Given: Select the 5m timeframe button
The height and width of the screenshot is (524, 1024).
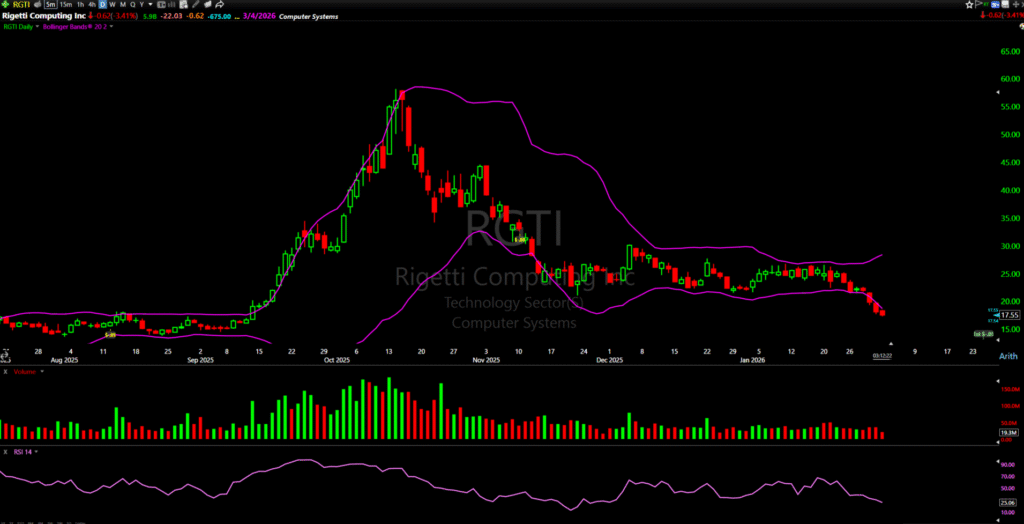Looking at the screenshot, I should pyautogui.click(x=49, y=5).
